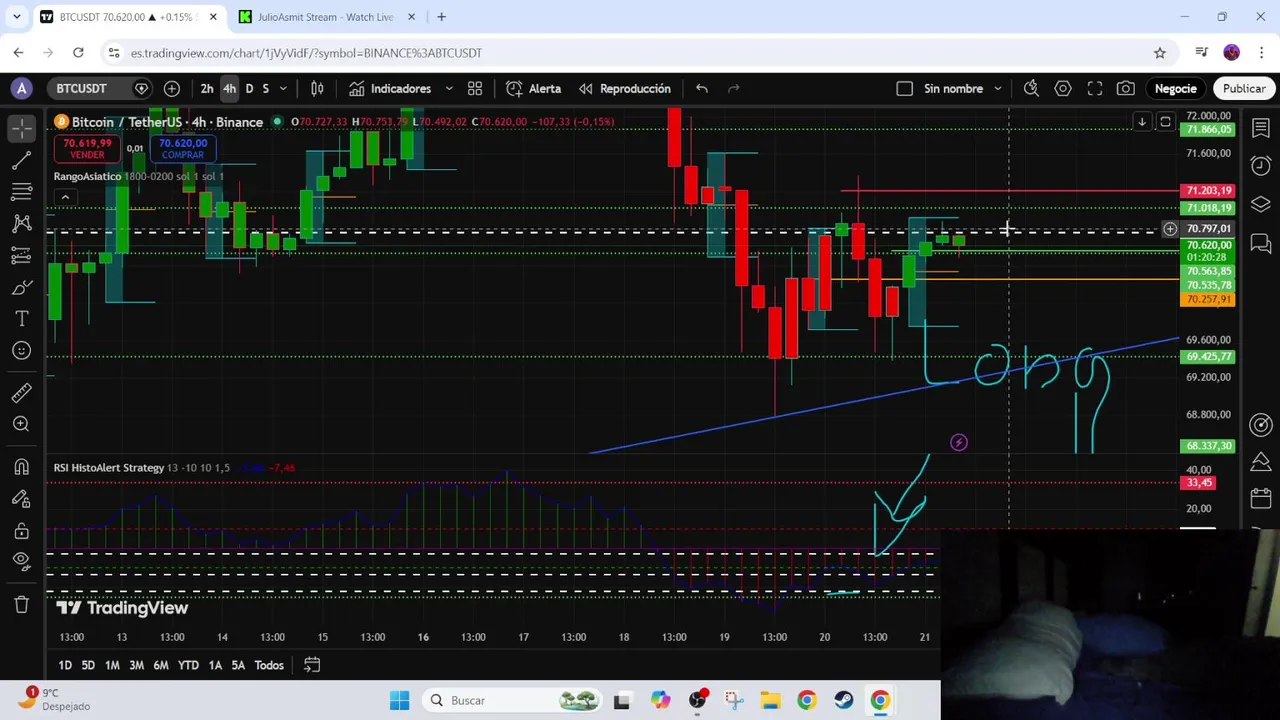
Task: Click the red VENDER price button
Action: coord(87,149)
